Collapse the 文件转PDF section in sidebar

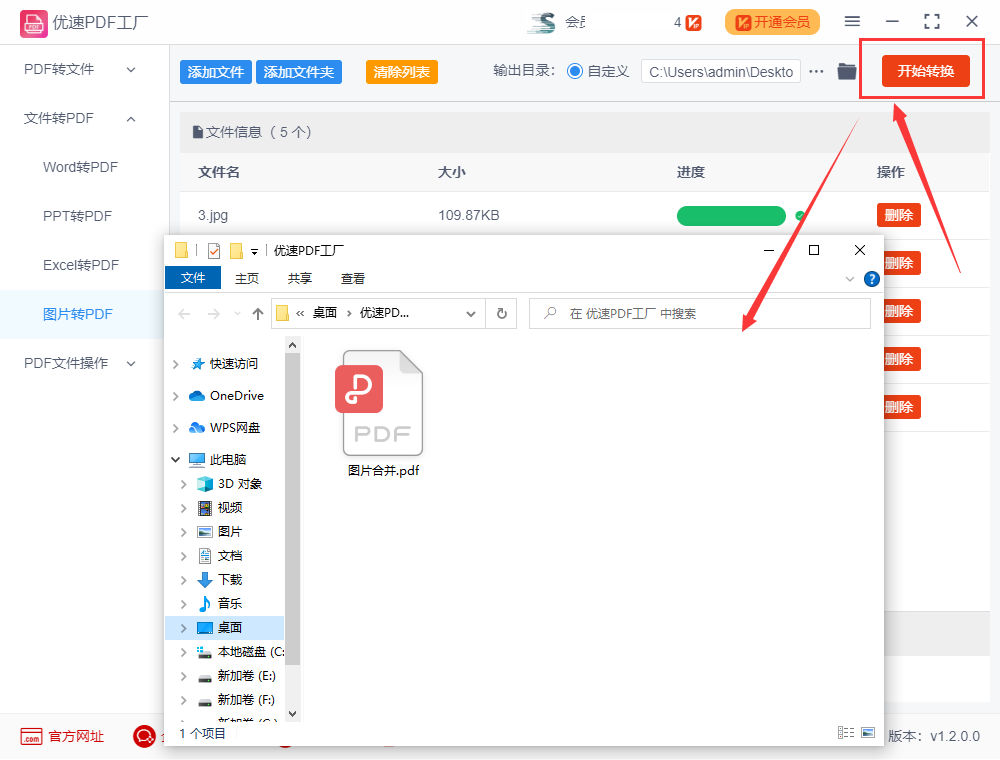pyautogui.click(x=130, y=118)
